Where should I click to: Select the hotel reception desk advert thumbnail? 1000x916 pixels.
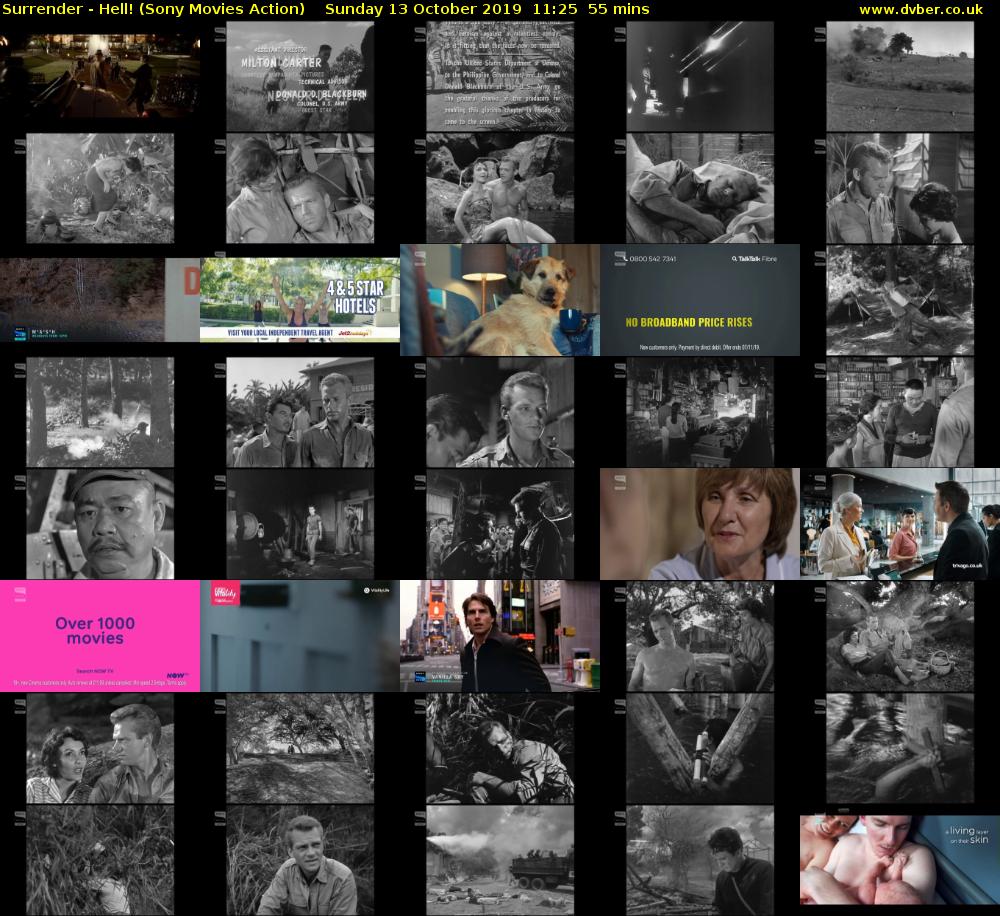coord(900,524)
